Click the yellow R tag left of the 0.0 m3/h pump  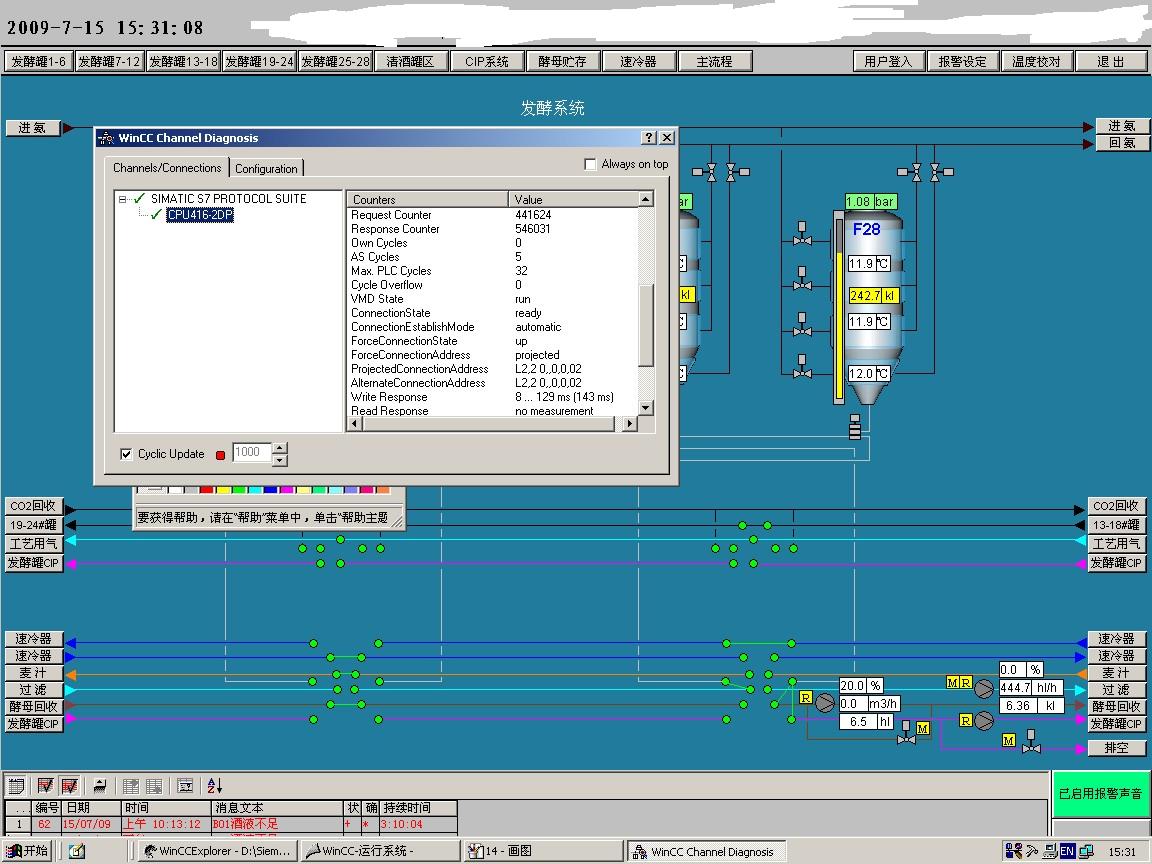coord(805,697)
